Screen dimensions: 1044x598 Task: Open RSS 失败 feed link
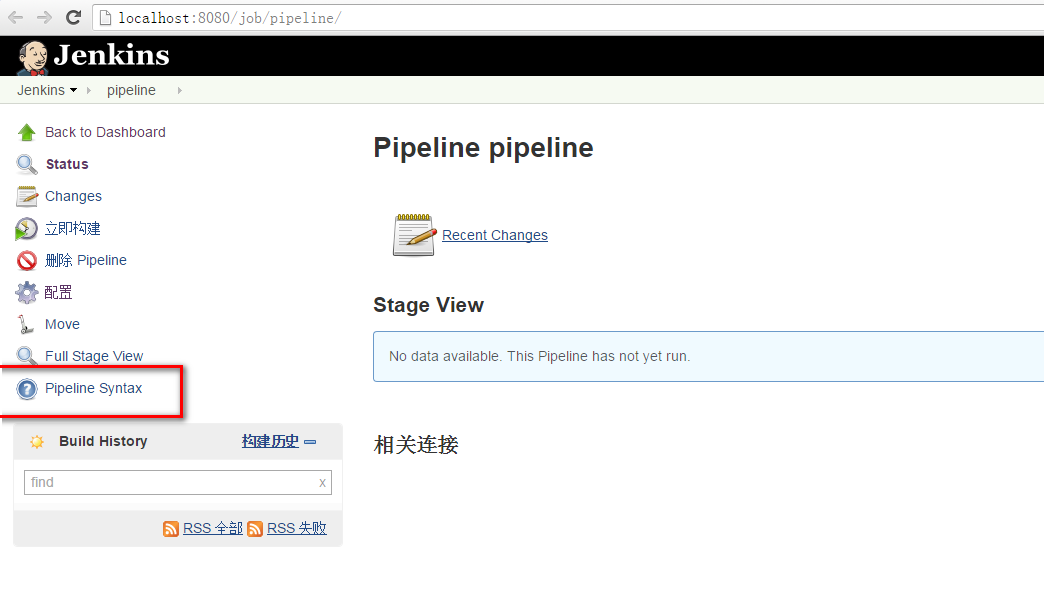point(296,528)
